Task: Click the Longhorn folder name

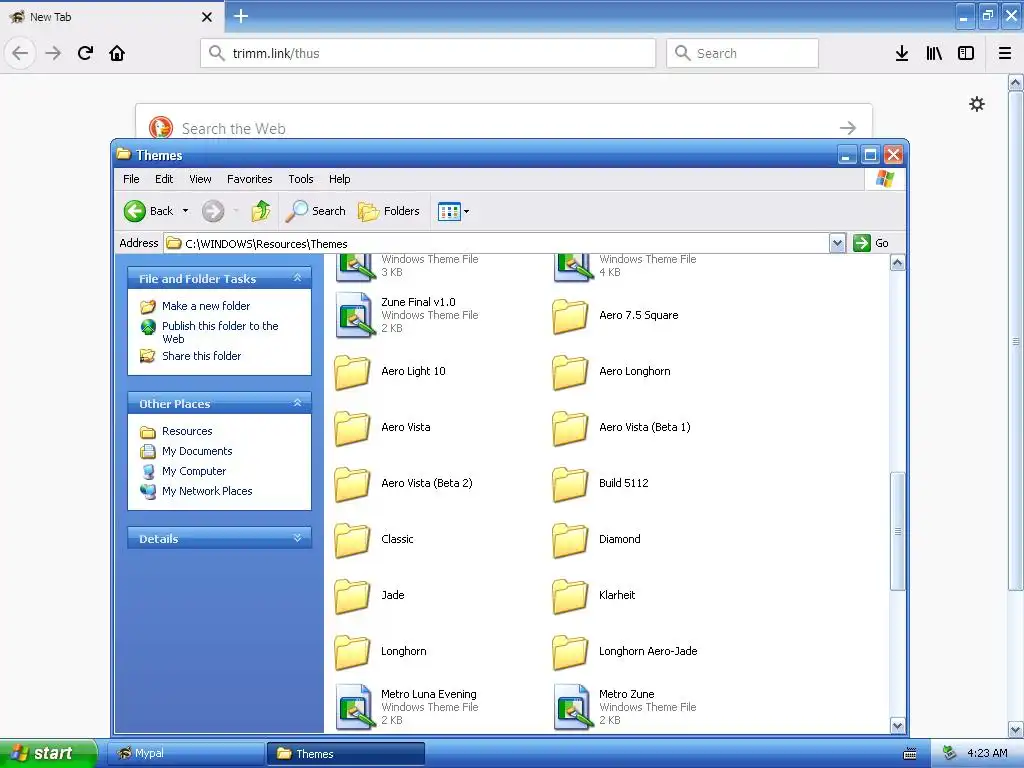Action: pyautogui.click(x=404, y=651)
